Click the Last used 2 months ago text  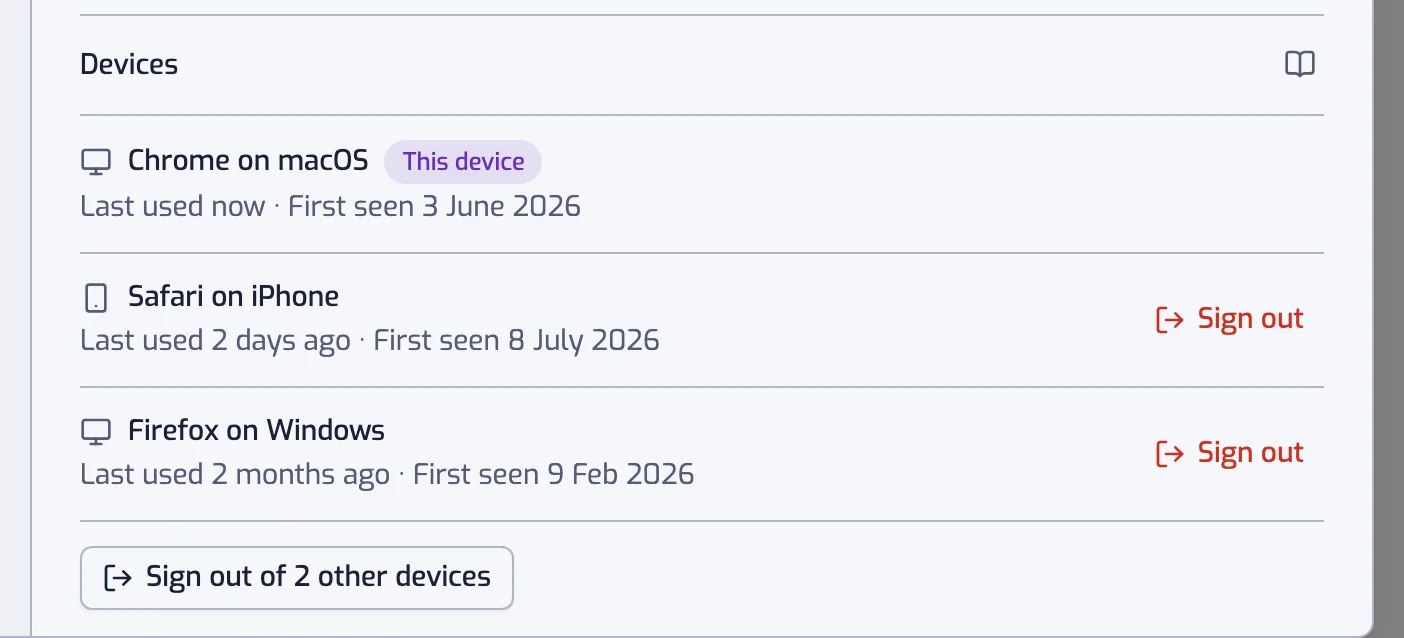(235, 475)
